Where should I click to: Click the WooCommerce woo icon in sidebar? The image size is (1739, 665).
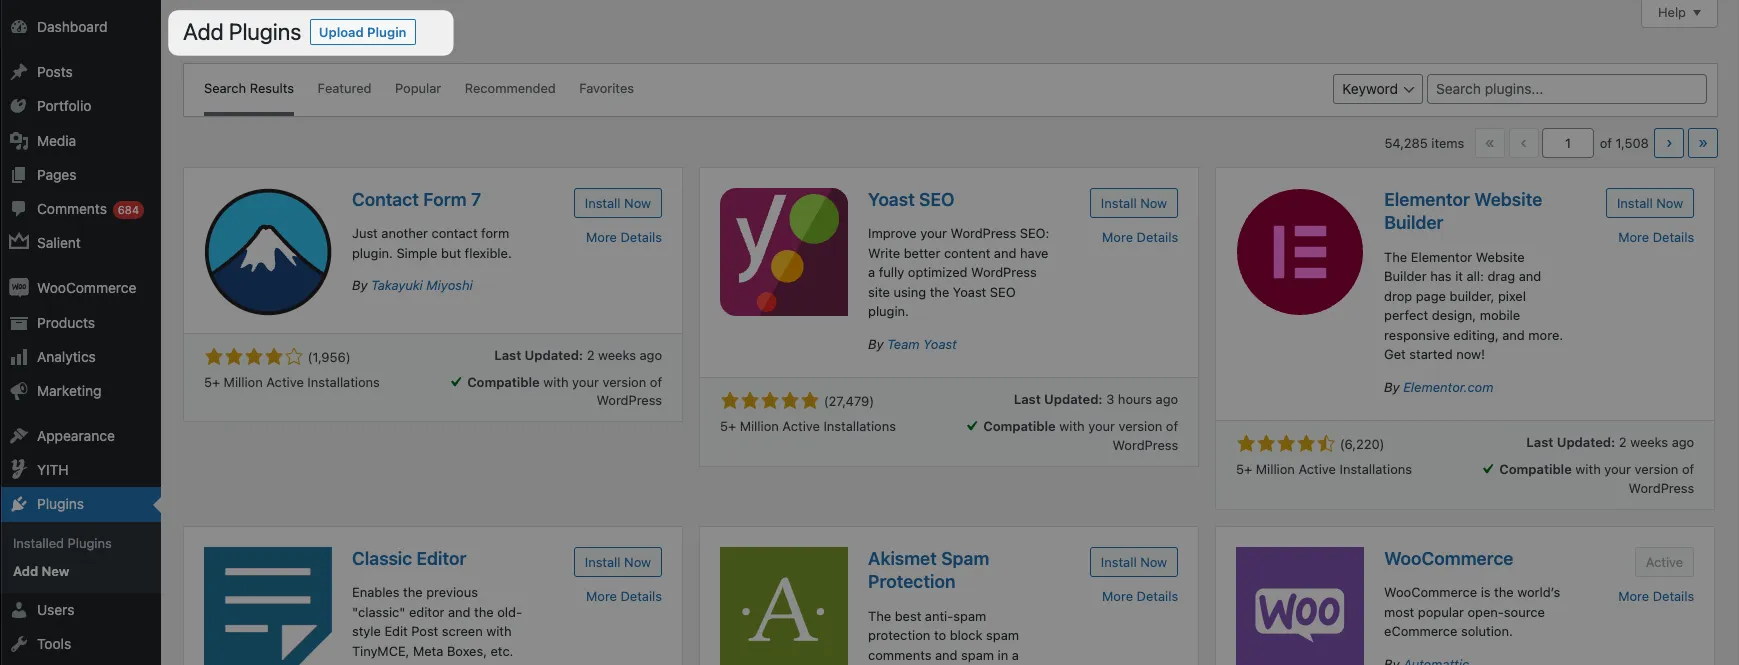(19, 288)
